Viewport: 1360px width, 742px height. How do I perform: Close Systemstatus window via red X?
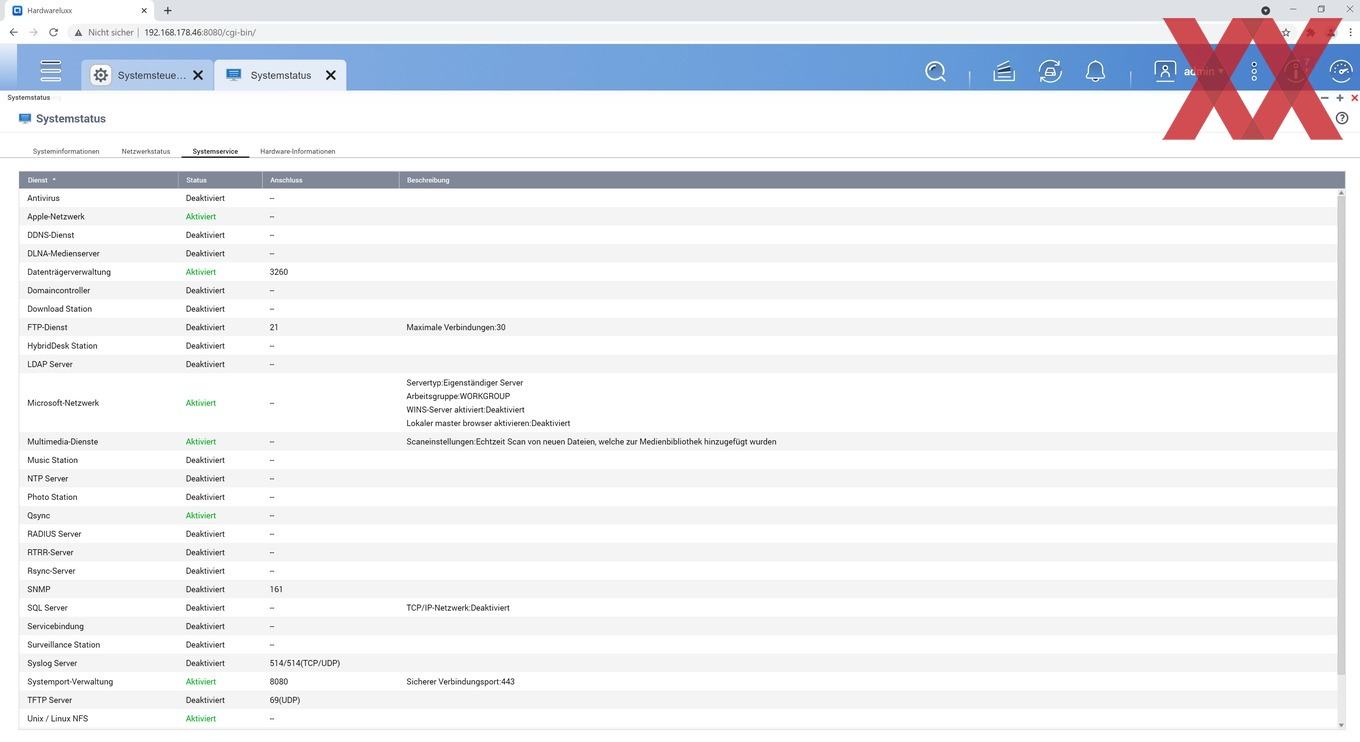(x=1354, y=98)
